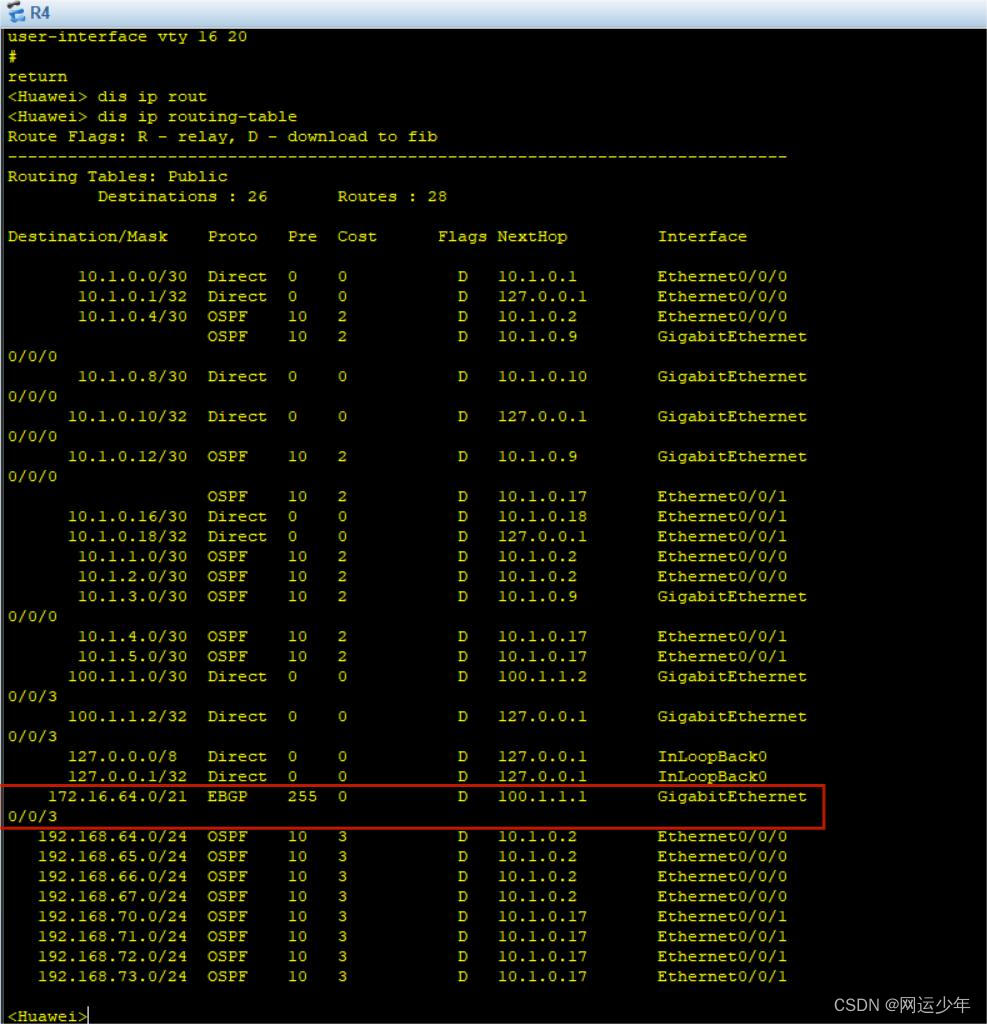
Task: Select destination 10.1.0.0/30
Action: tap(133, 277)
